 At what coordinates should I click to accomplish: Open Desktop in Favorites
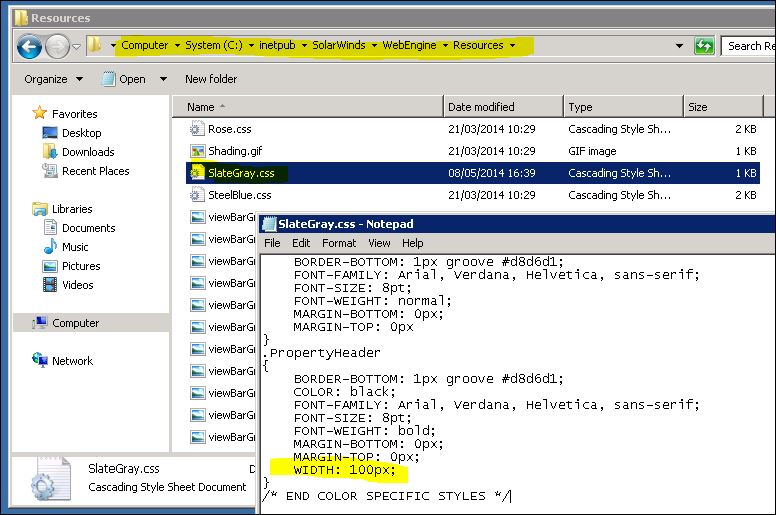pyautogui.click(x=82, y=133)
